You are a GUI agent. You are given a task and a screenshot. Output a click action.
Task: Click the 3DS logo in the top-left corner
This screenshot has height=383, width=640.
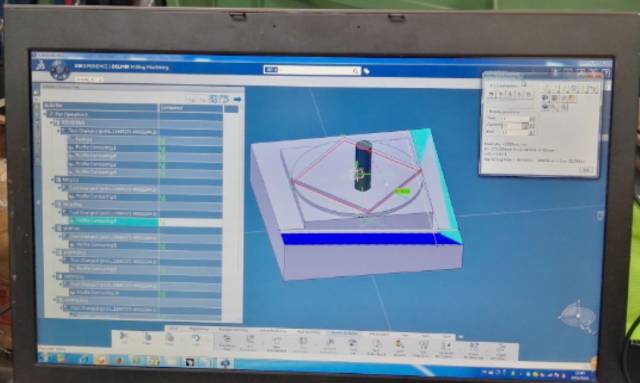[40, 65]
